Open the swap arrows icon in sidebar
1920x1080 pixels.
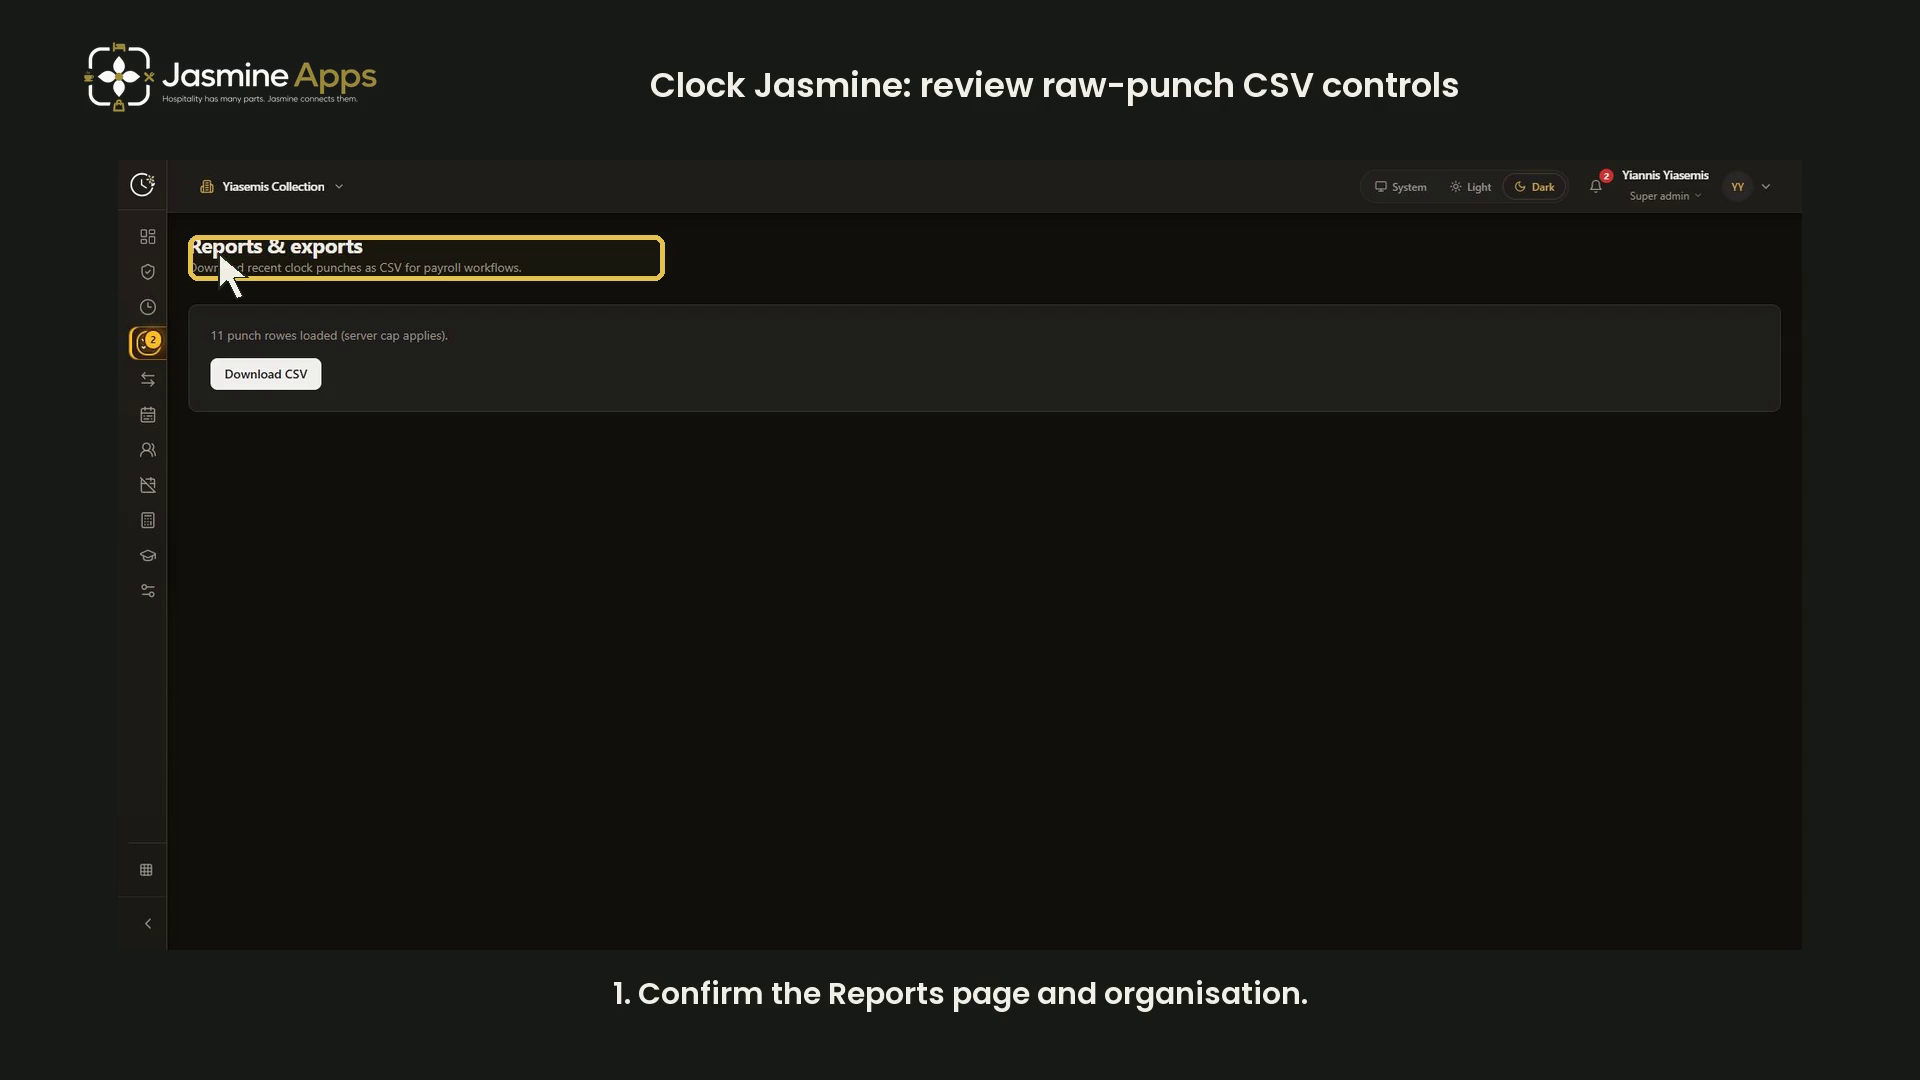click(x=148, y=379)
